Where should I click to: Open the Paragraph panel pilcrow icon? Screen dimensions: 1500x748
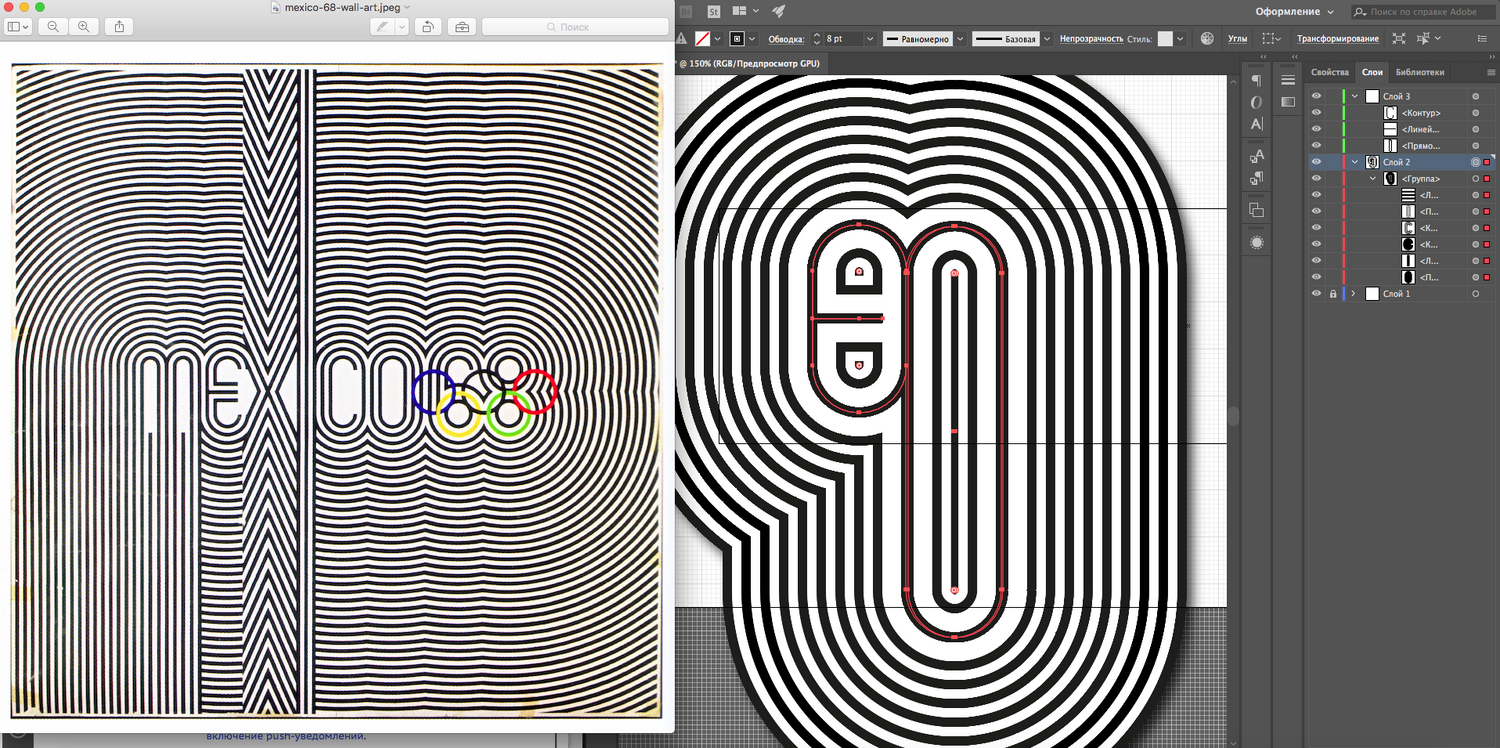pos(1257,81)
